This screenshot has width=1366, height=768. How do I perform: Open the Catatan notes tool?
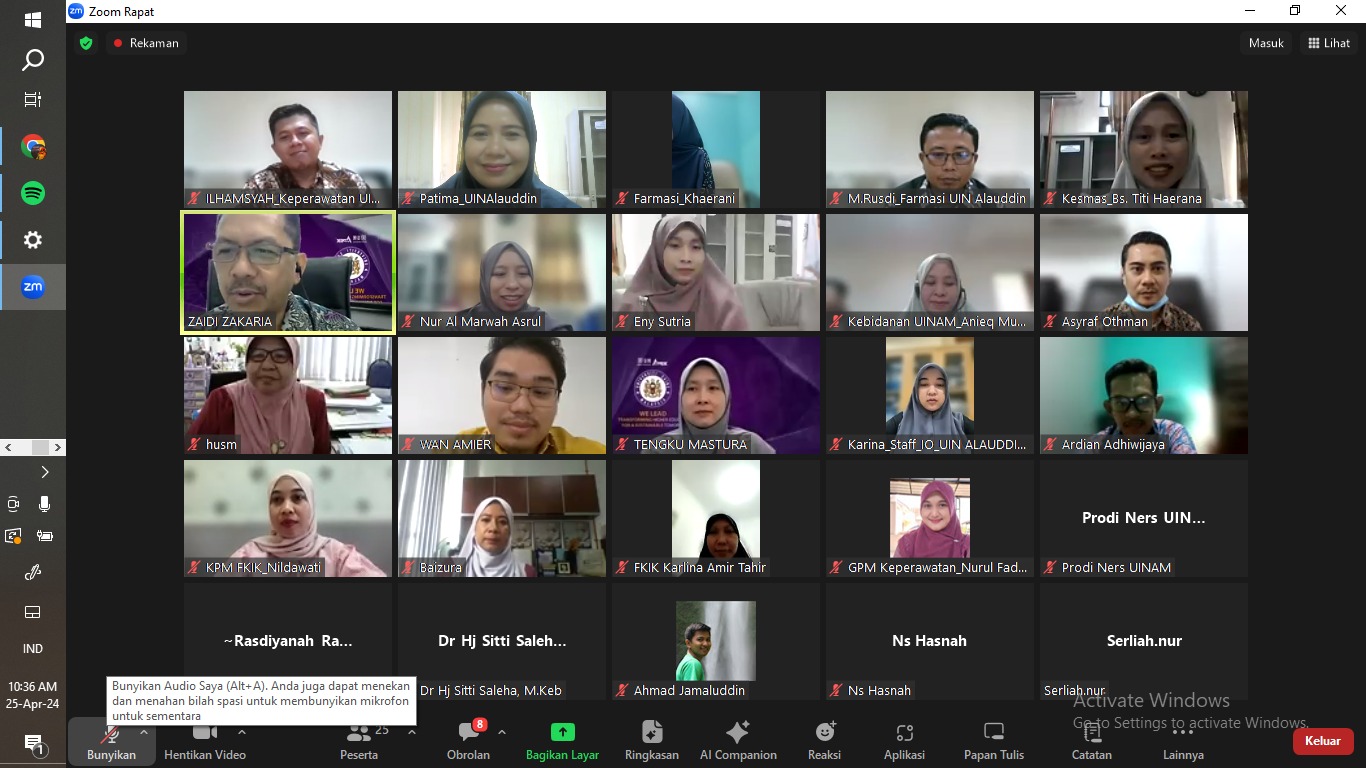click(x=1092, y=741)
